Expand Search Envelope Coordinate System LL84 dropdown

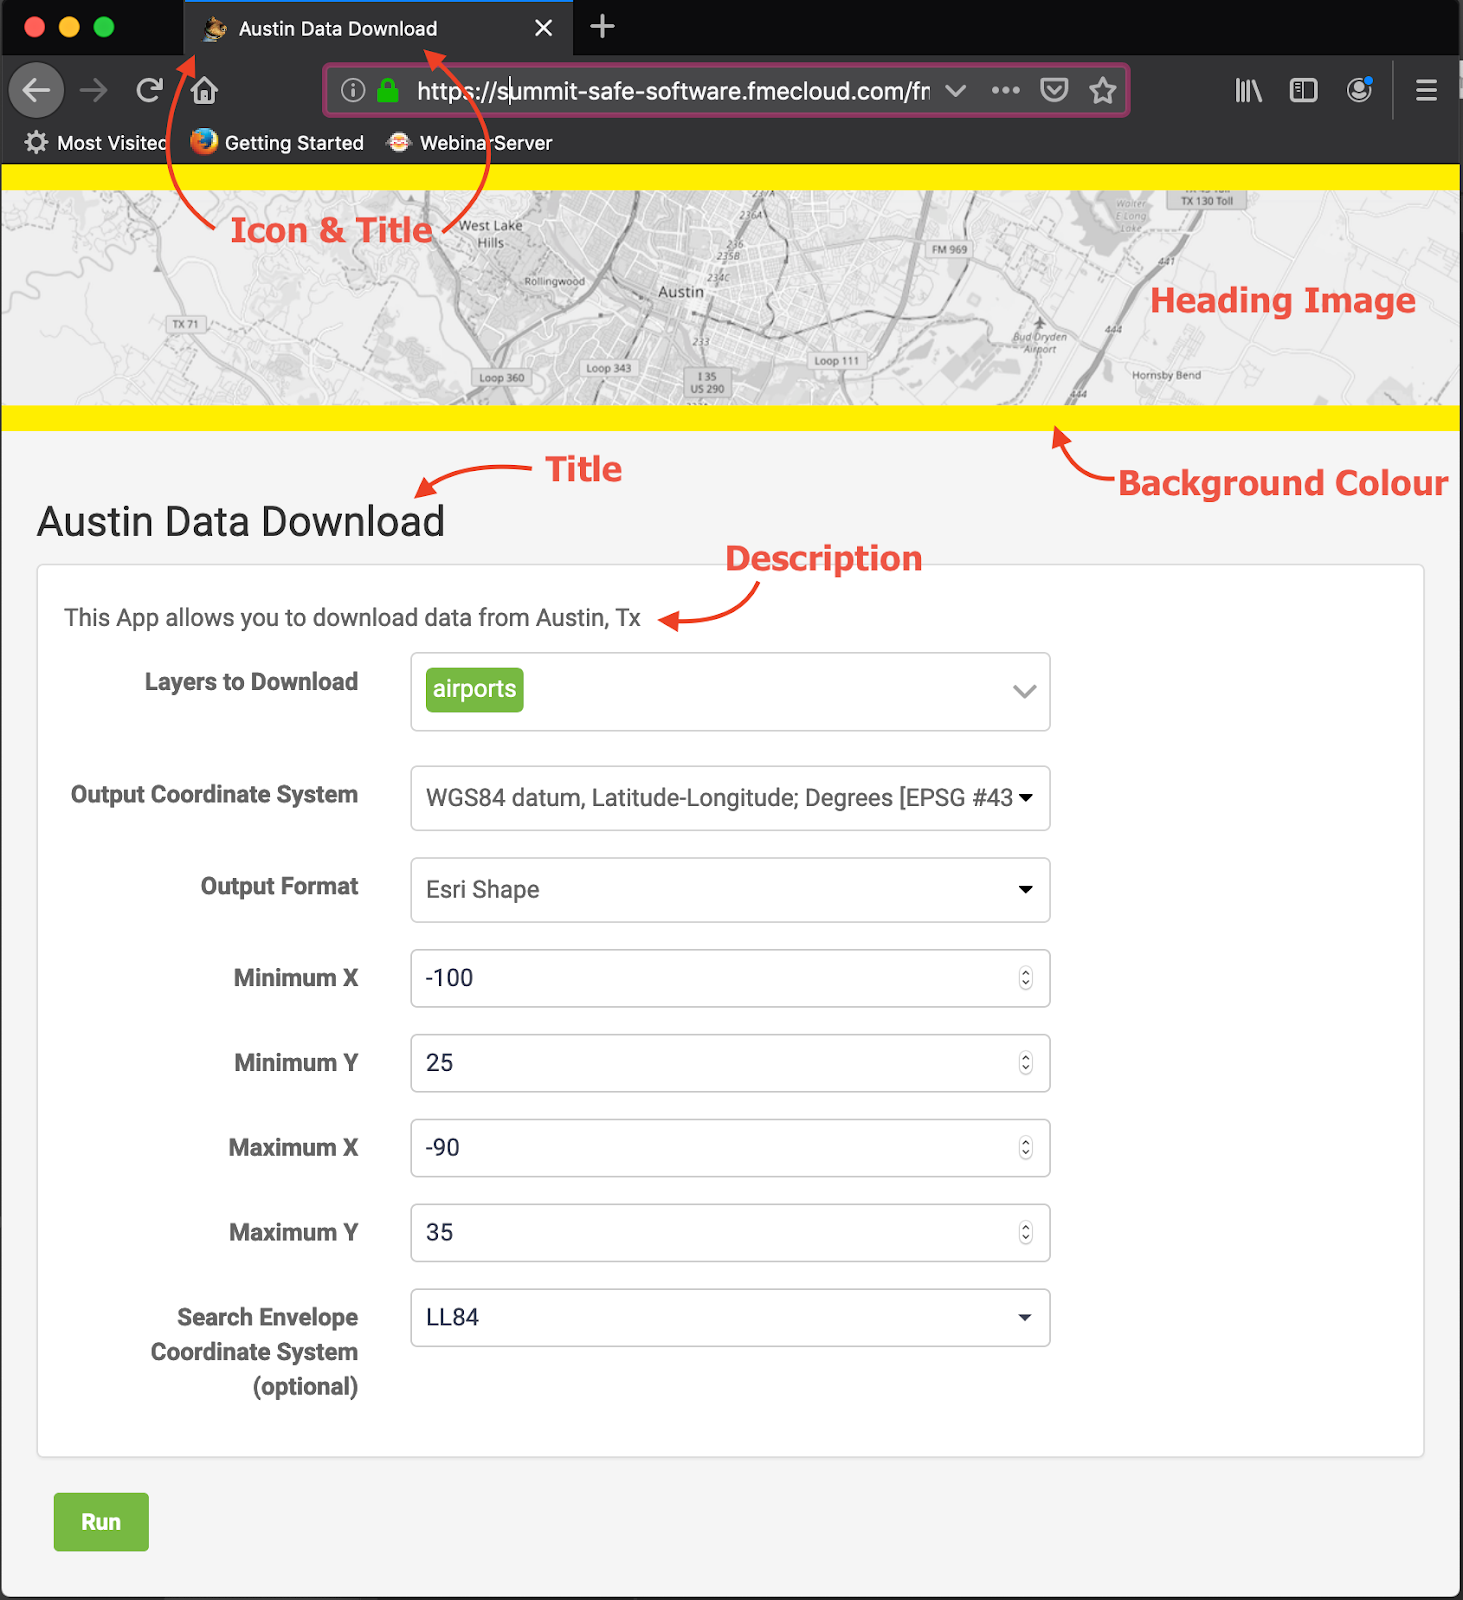[1025, 1318]
